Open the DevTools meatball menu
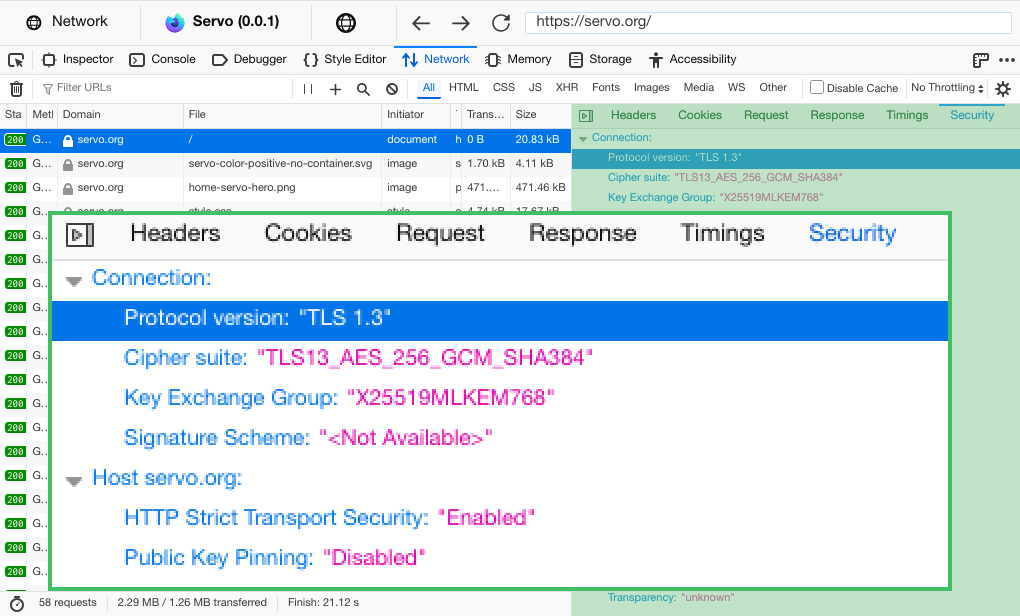The height and width of the screenshot is (616, 1020). (x=1006, y=60)
